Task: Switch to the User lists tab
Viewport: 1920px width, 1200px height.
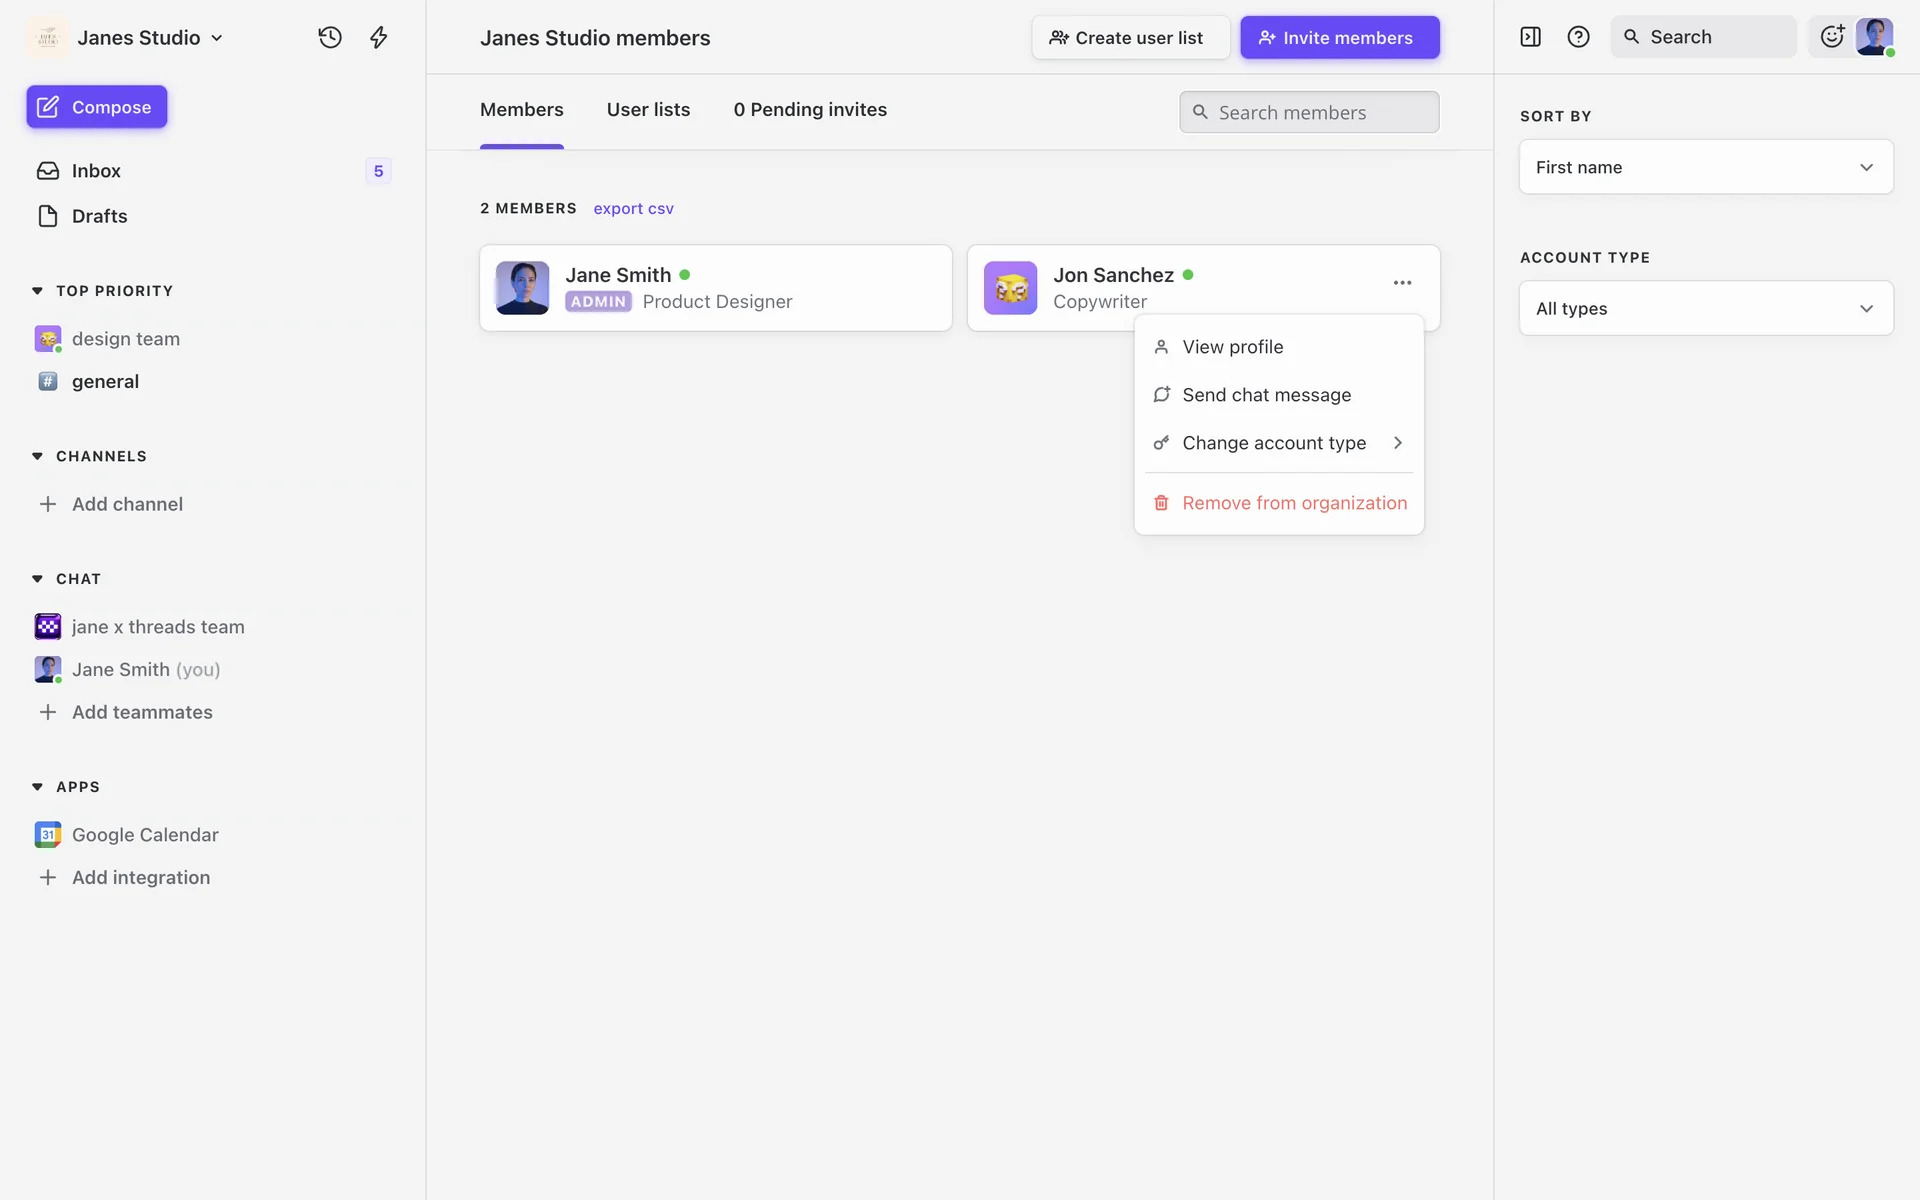Action: (648, 110)
